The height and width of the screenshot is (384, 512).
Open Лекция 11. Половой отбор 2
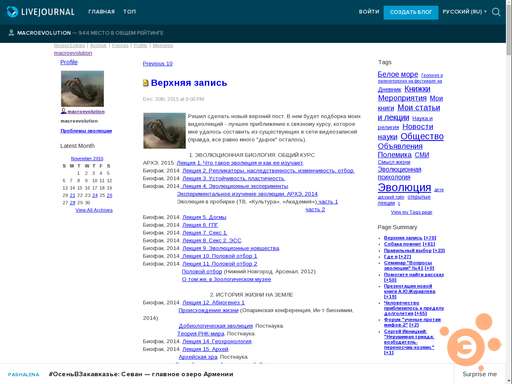pos(220,264)
